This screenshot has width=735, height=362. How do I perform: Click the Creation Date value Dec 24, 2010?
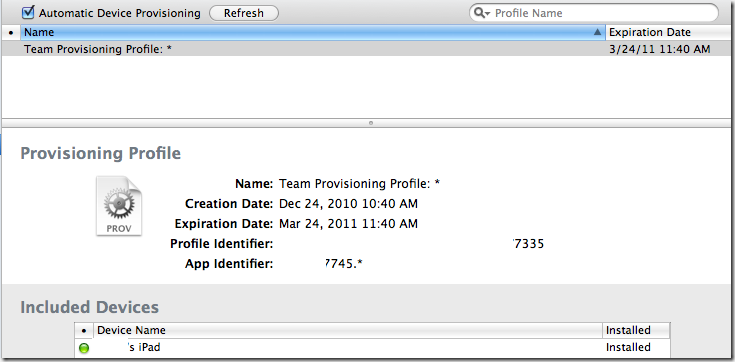pyautogui.click(x=348, y=204)
